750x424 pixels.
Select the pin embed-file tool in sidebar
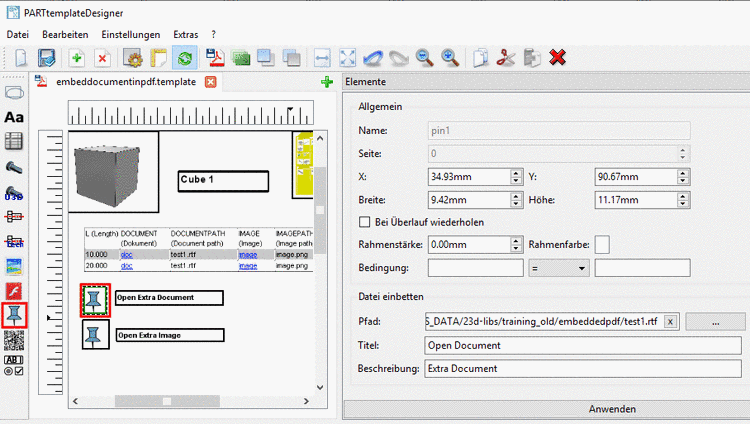[14, 315]
